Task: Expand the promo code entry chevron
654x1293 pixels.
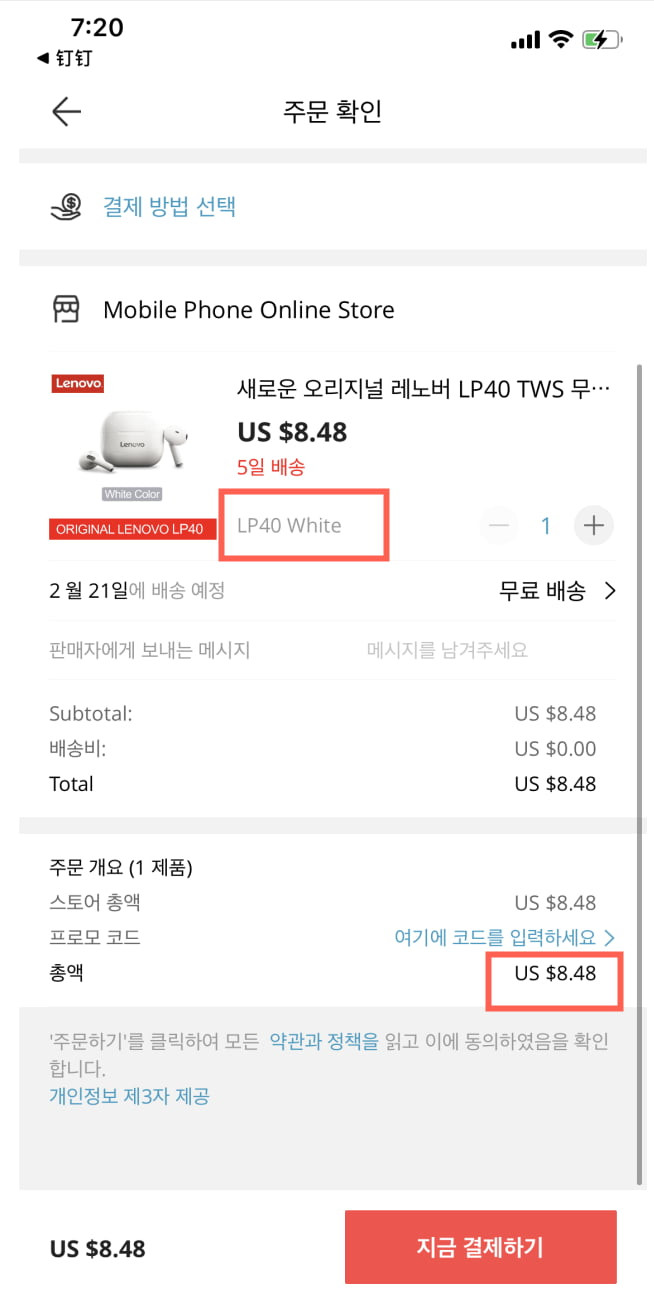Action: pyautogui.click(x=608, y=938)
